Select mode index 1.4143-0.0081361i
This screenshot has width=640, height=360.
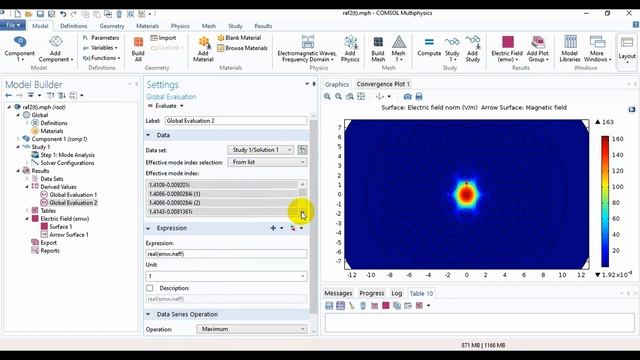pos(222,211)
